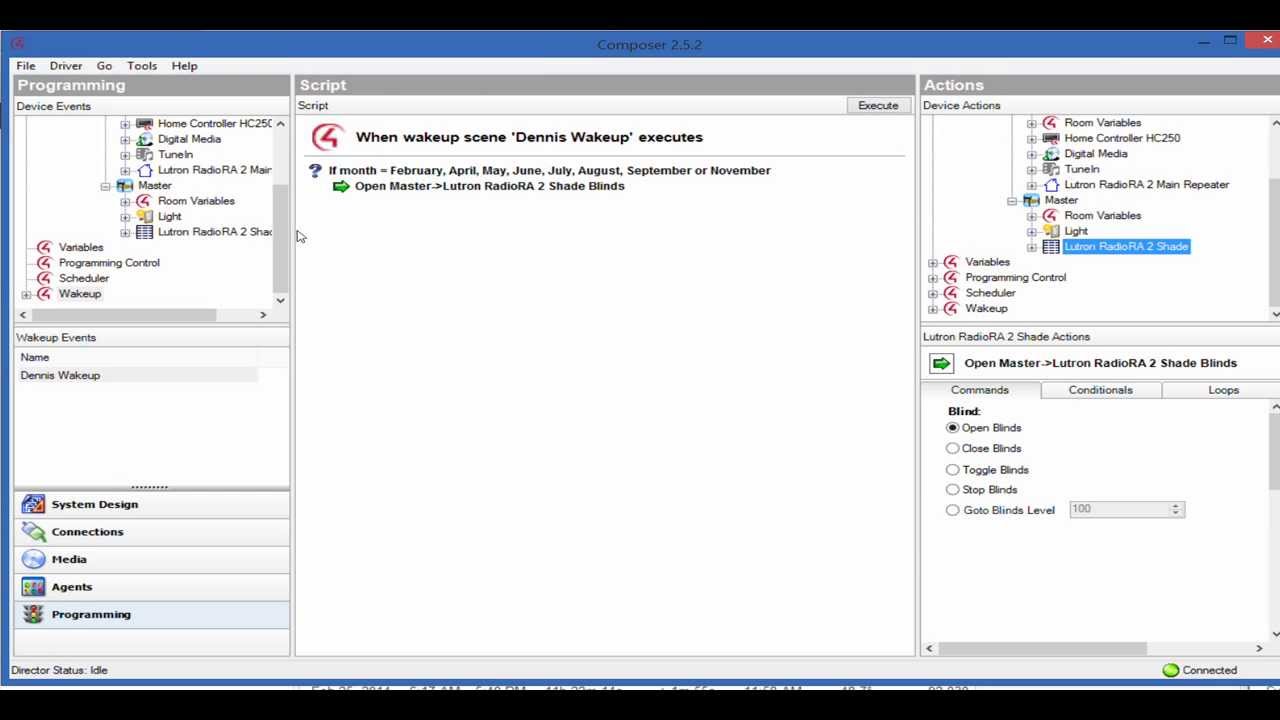
Task: Select the If month conditional script line
Action: click(x=550, y=170)
